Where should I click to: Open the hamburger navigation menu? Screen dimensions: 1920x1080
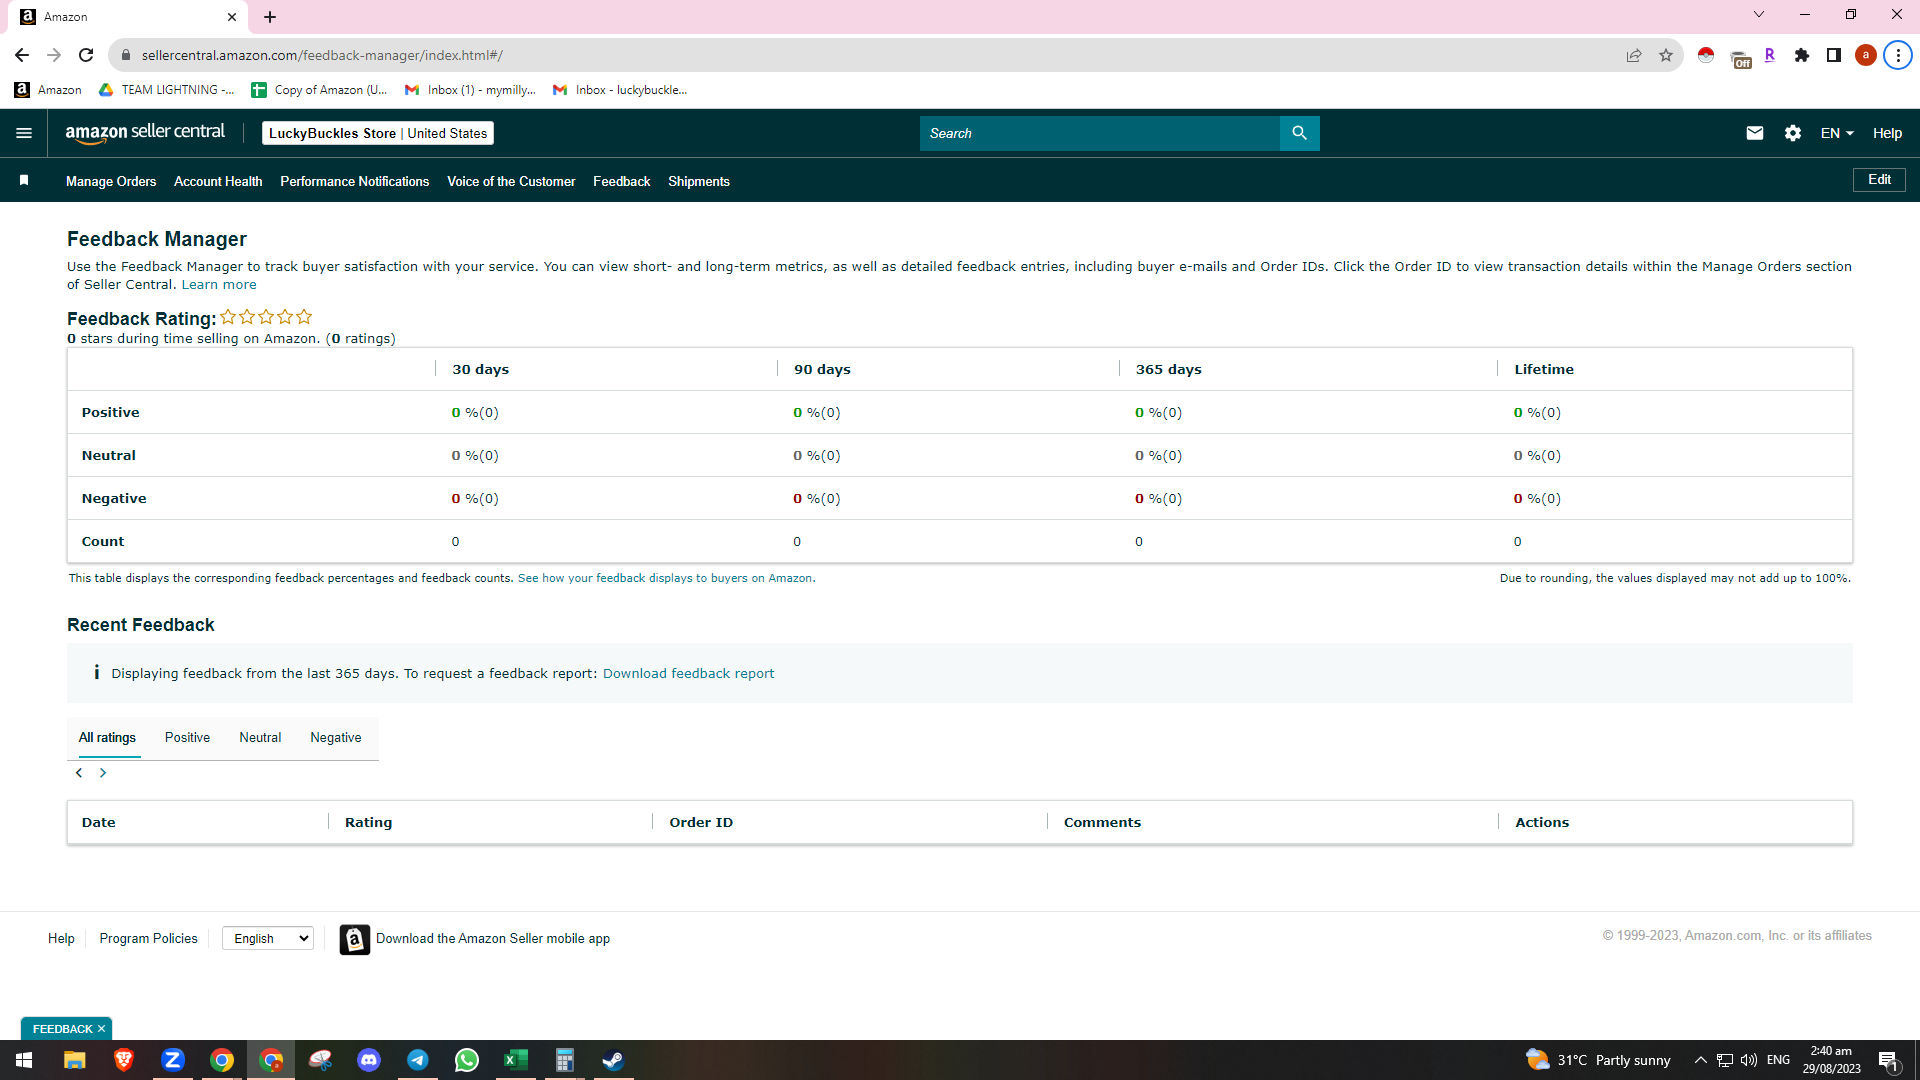point(24,133)
